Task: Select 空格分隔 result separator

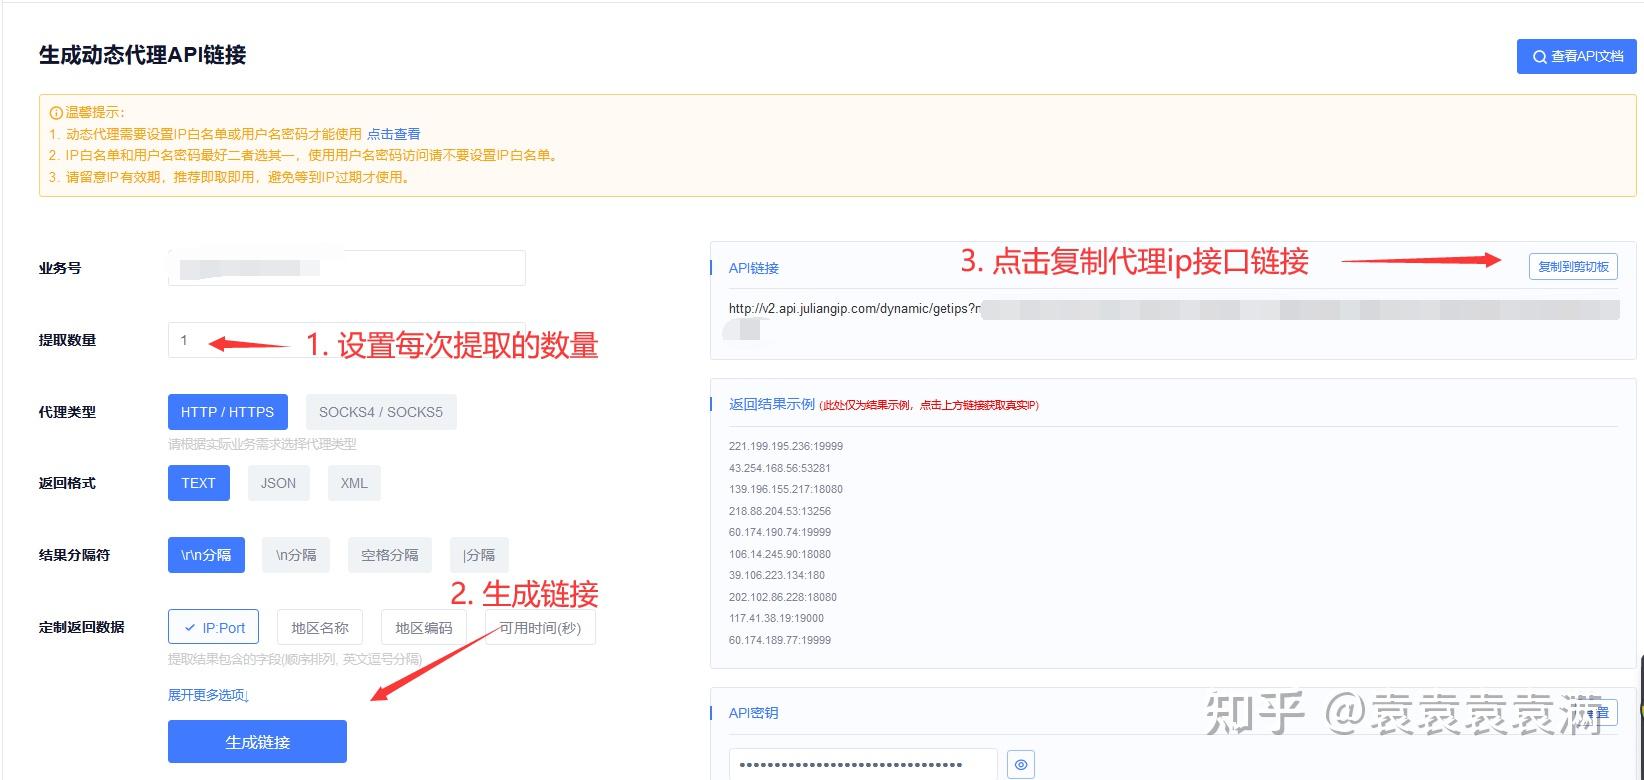Action: (389, 555)
